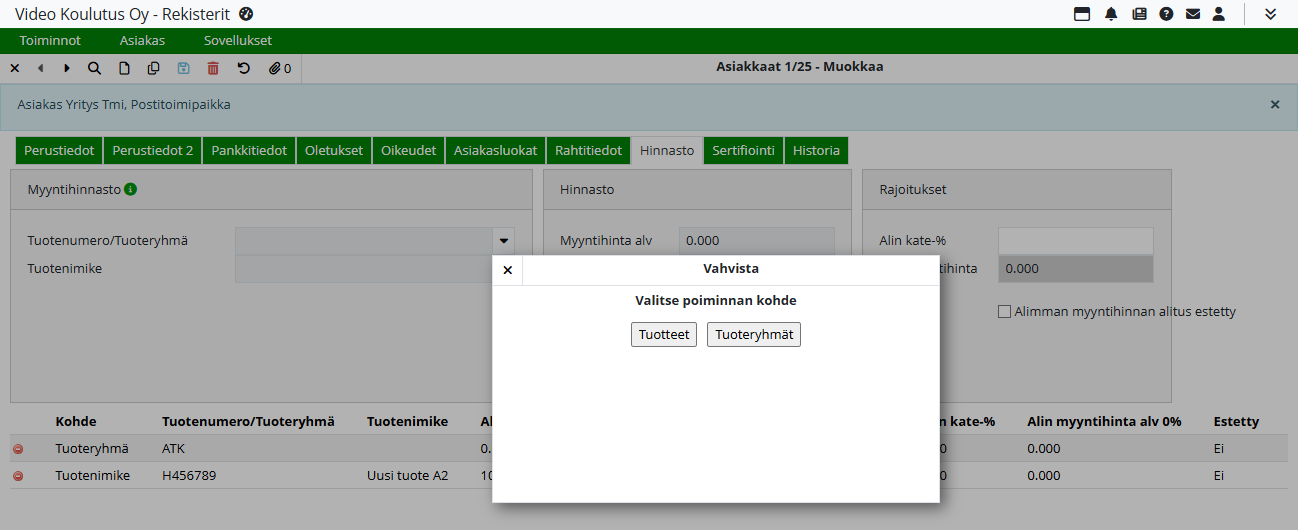Switch to the Pankkitiedot tab
1298x530 pixels.
point(249,151)
